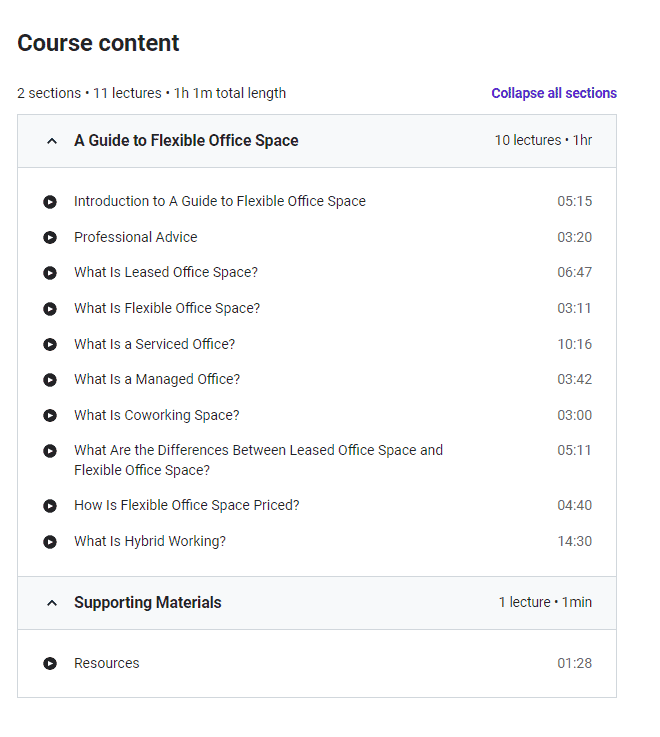The height and width of the screenshot is (737, 660).
Task: Open the Differences Between Leased and Flexible lecture
Action: click(259, 460)
